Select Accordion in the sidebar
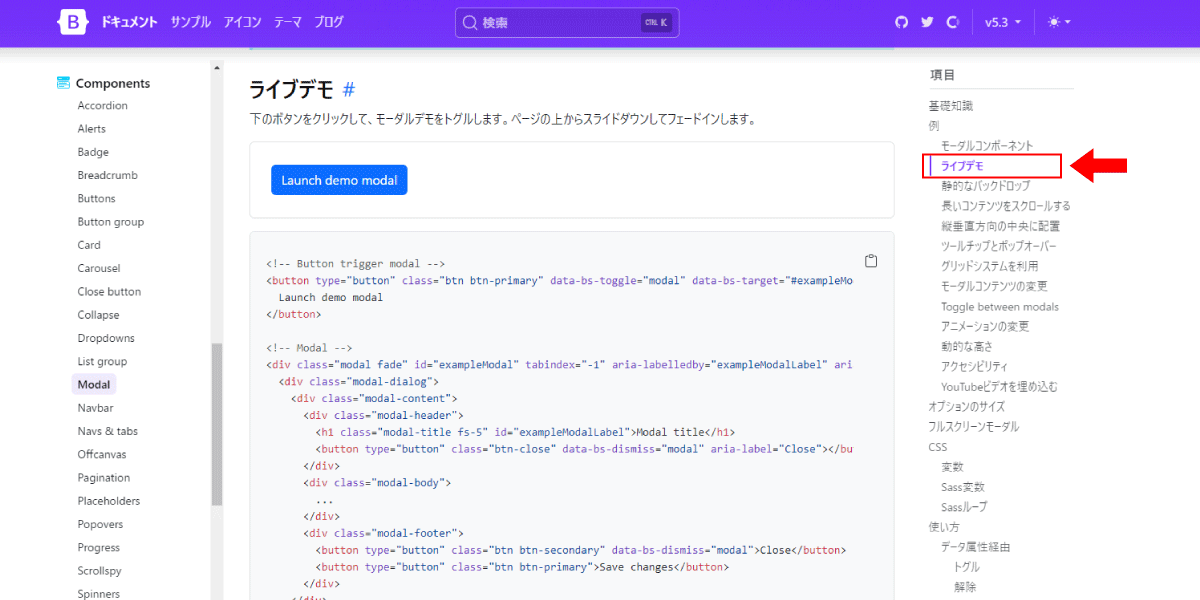1200x600 pixels. (103, 106)
